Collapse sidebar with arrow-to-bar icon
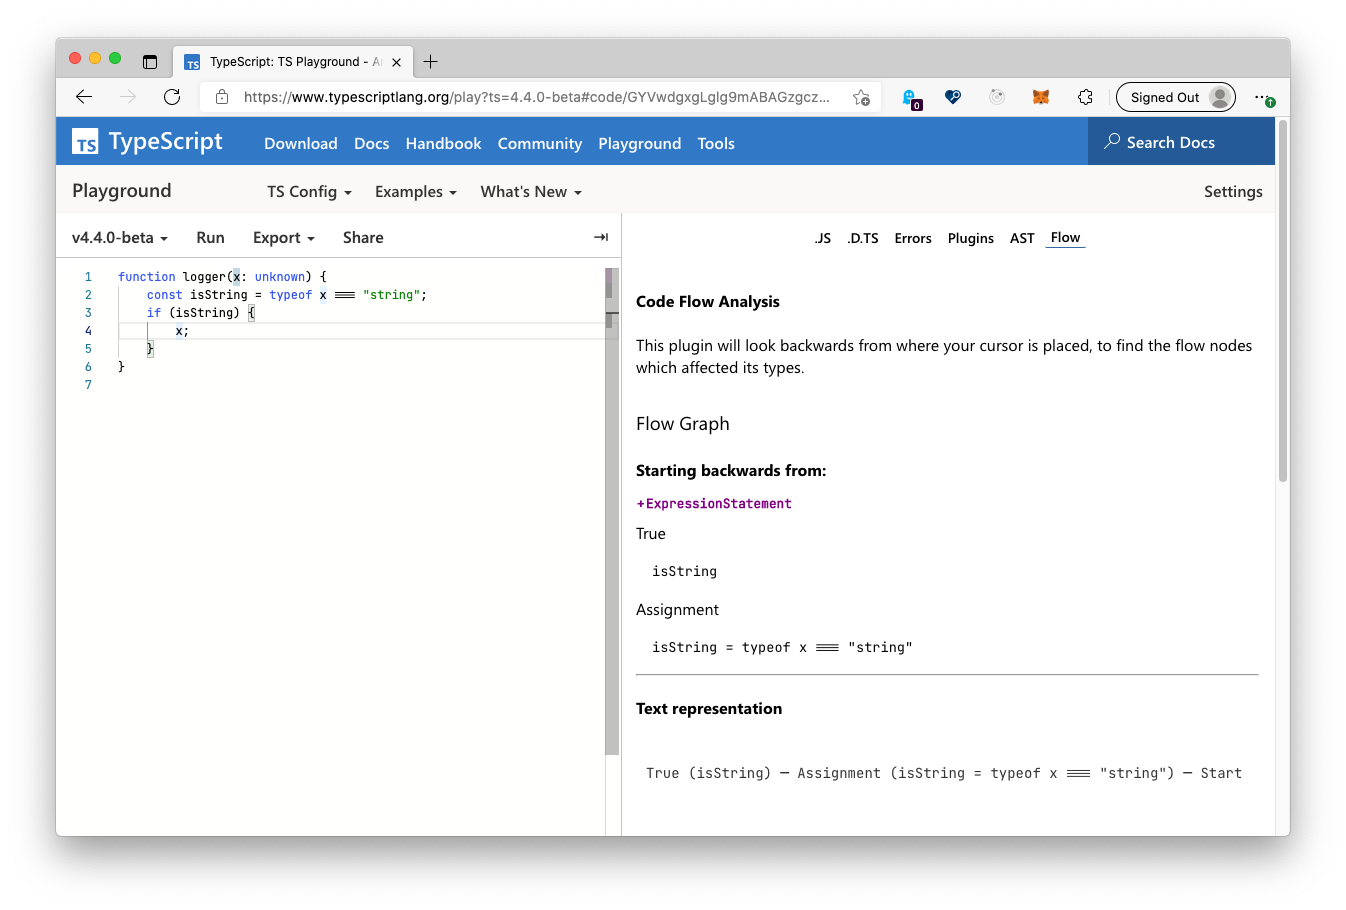The height and width of the screenshot is (910, 1346). [601, 237]
